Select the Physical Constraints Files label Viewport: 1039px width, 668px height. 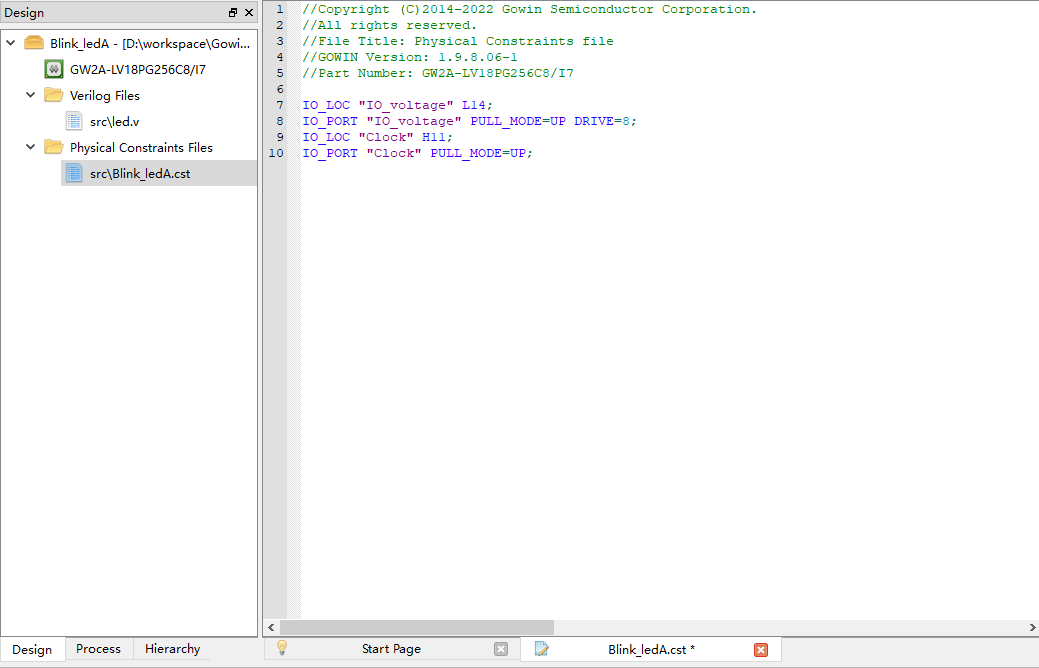tap(141, 148)
